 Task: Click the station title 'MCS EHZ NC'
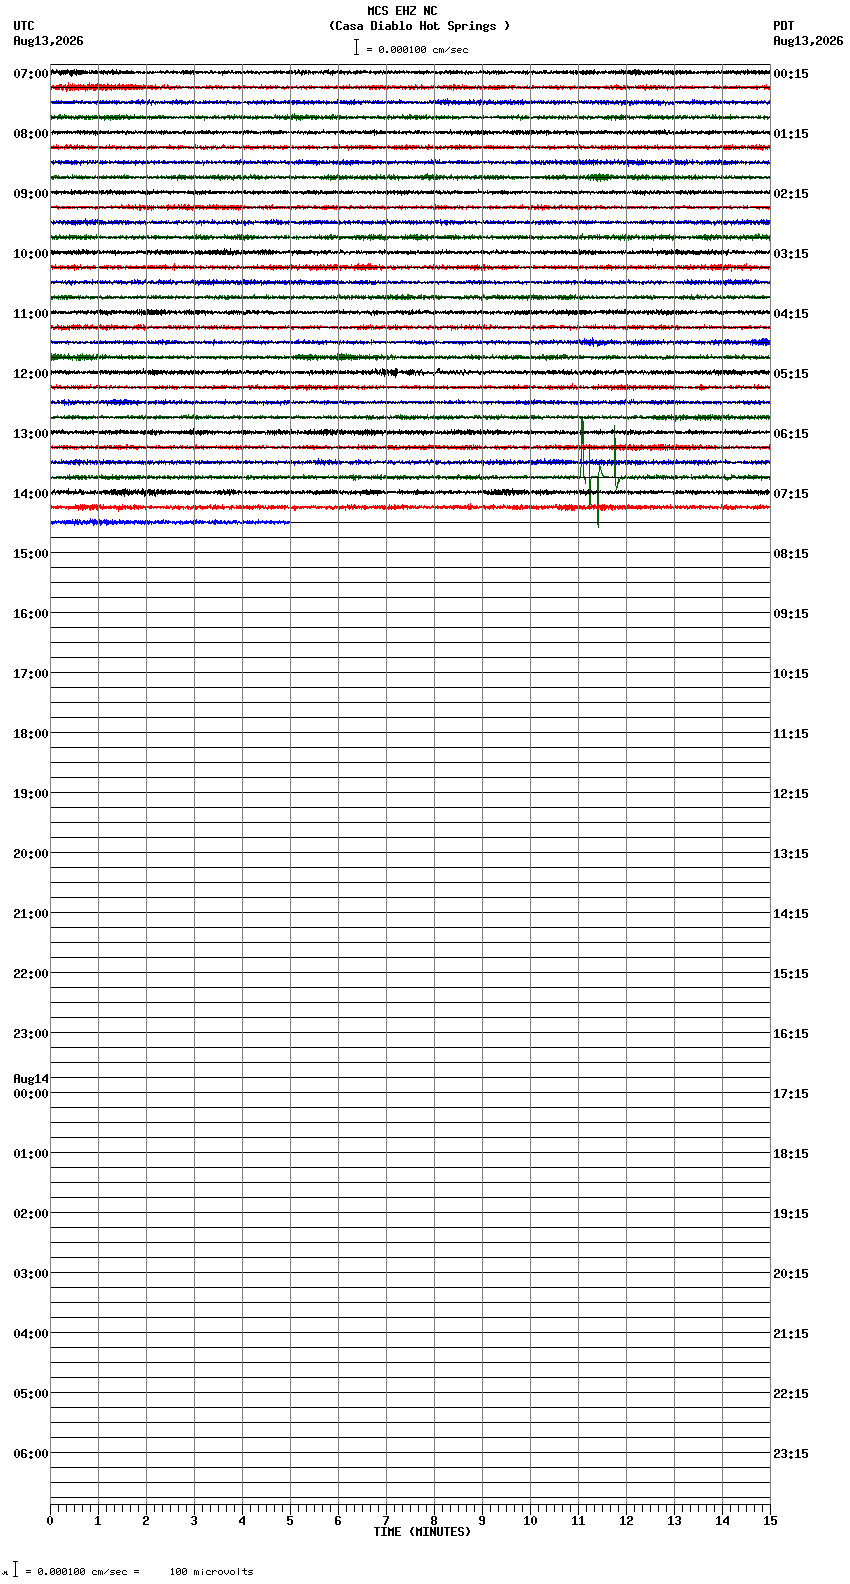[402, 11]
